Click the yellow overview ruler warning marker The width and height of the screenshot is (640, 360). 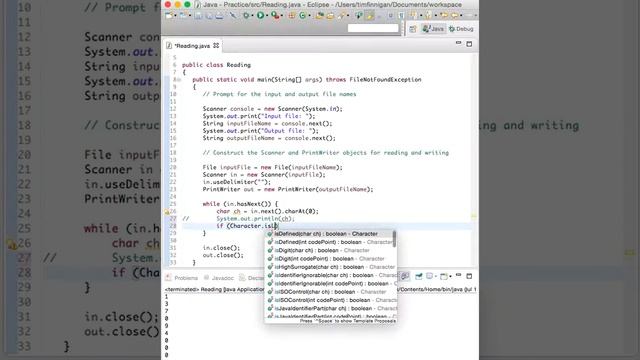click(473, 216)
